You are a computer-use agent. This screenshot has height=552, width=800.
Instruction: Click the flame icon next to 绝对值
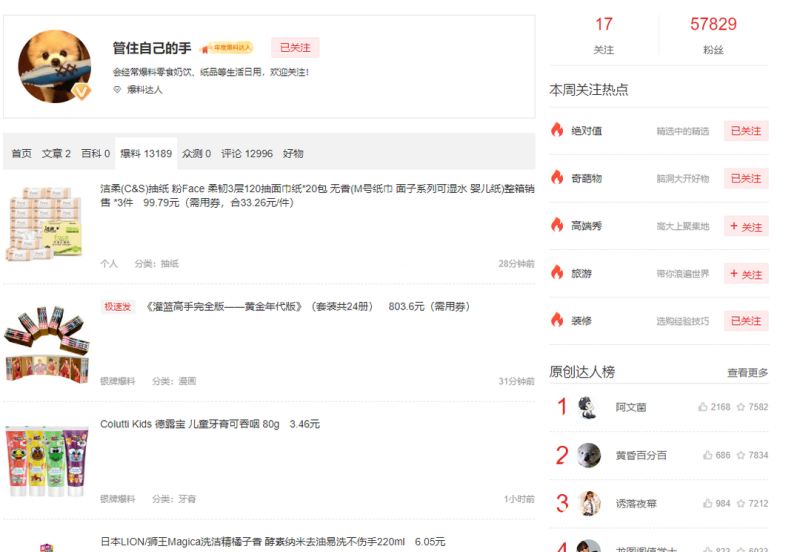557,130
